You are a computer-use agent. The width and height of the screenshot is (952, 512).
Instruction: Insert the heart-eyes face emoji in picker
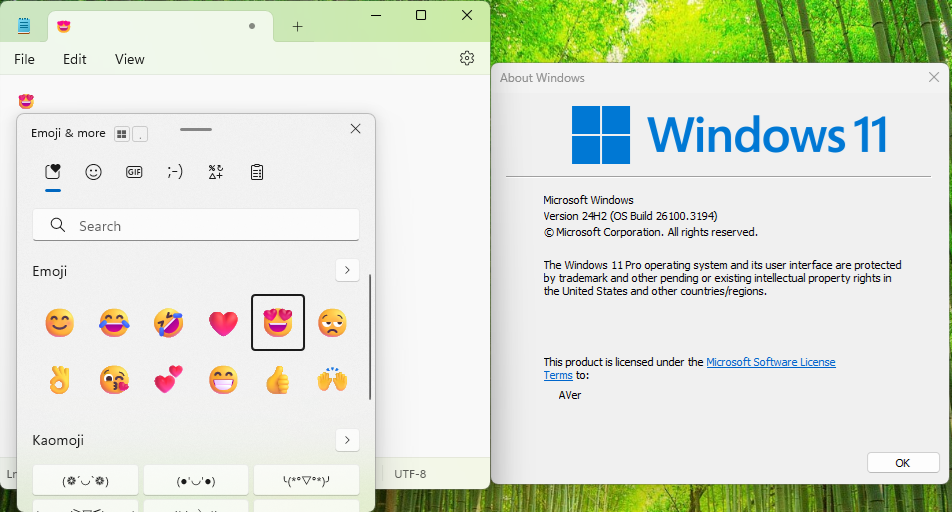click(x=278, y=323)
